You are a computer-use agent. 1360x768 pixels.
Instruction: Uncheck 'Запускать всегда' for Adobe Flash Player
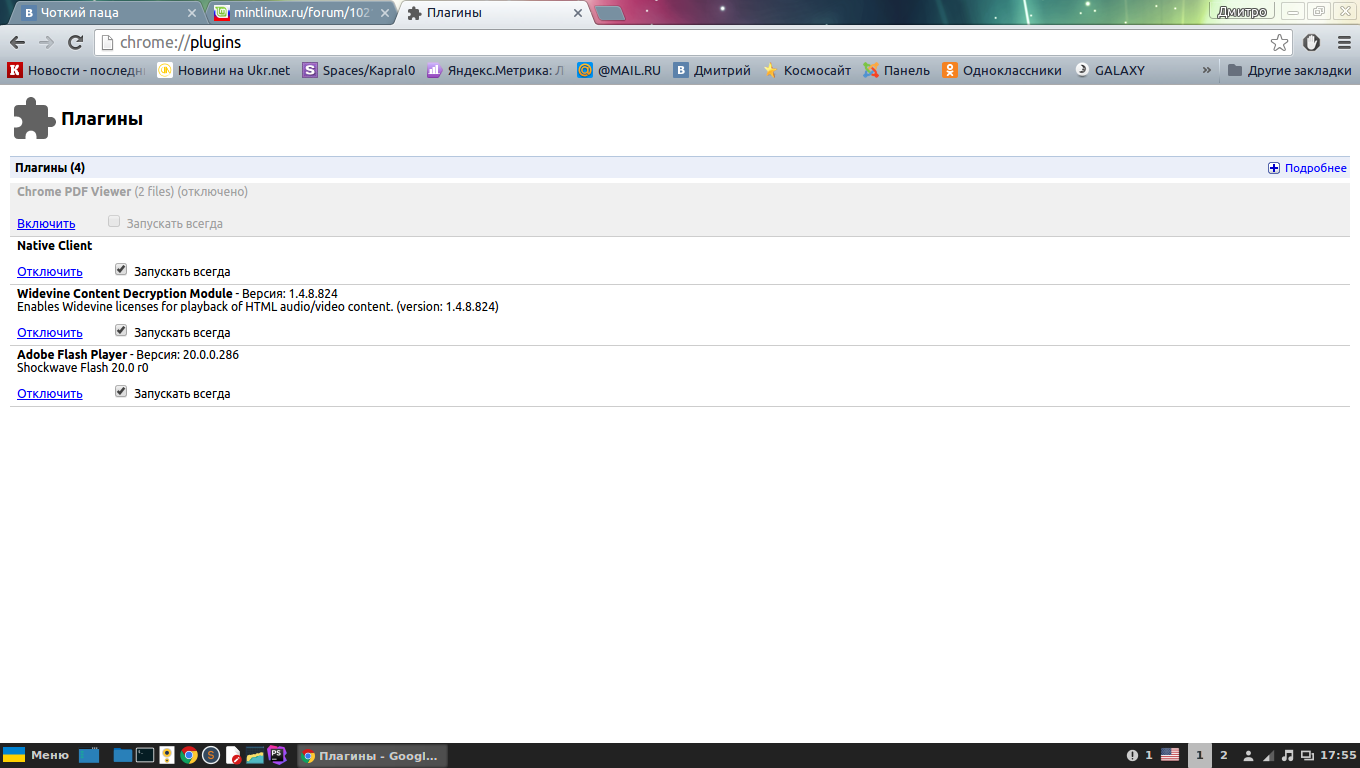point(121,392)
